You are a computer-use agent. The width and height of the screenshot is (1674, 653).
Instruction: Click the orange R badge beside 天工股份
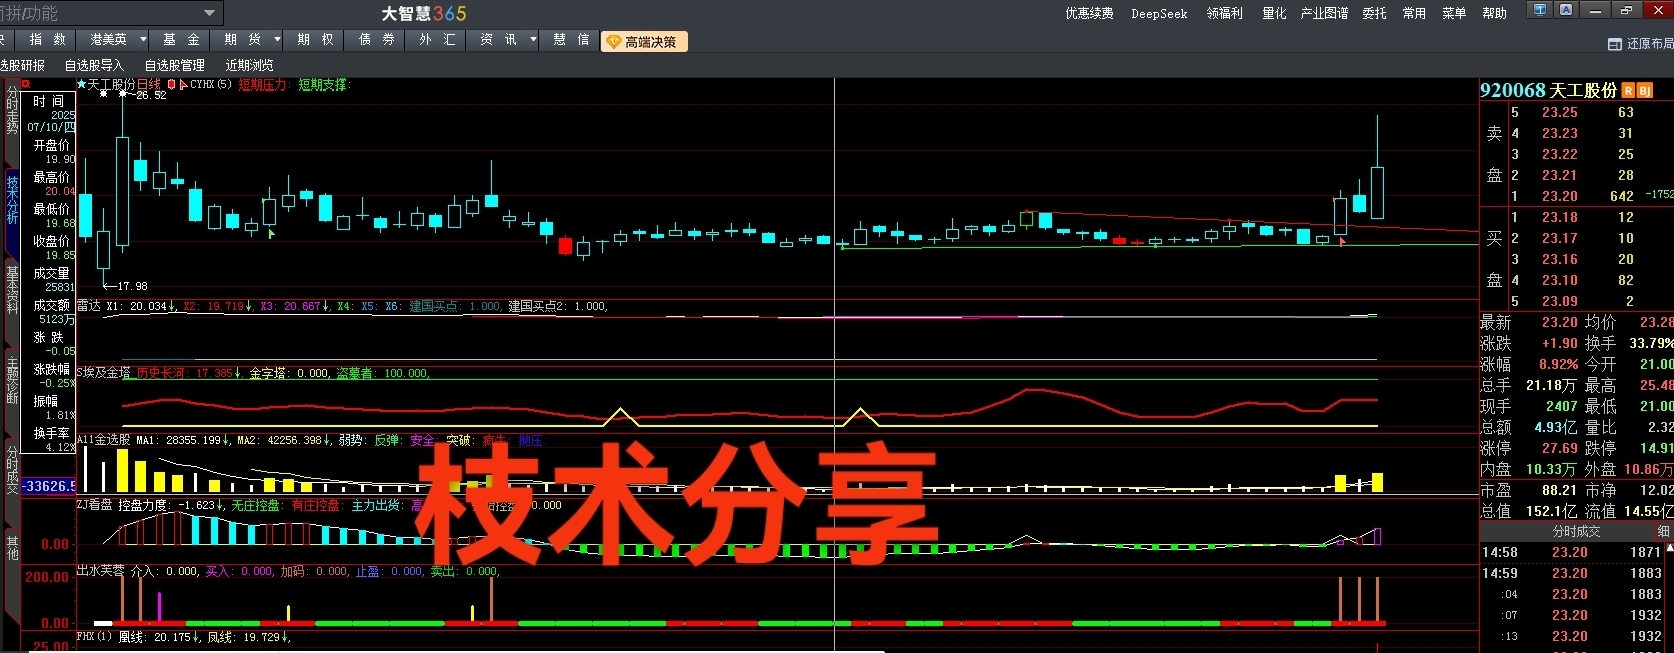pyautogui.click(x=1628, y=91)
